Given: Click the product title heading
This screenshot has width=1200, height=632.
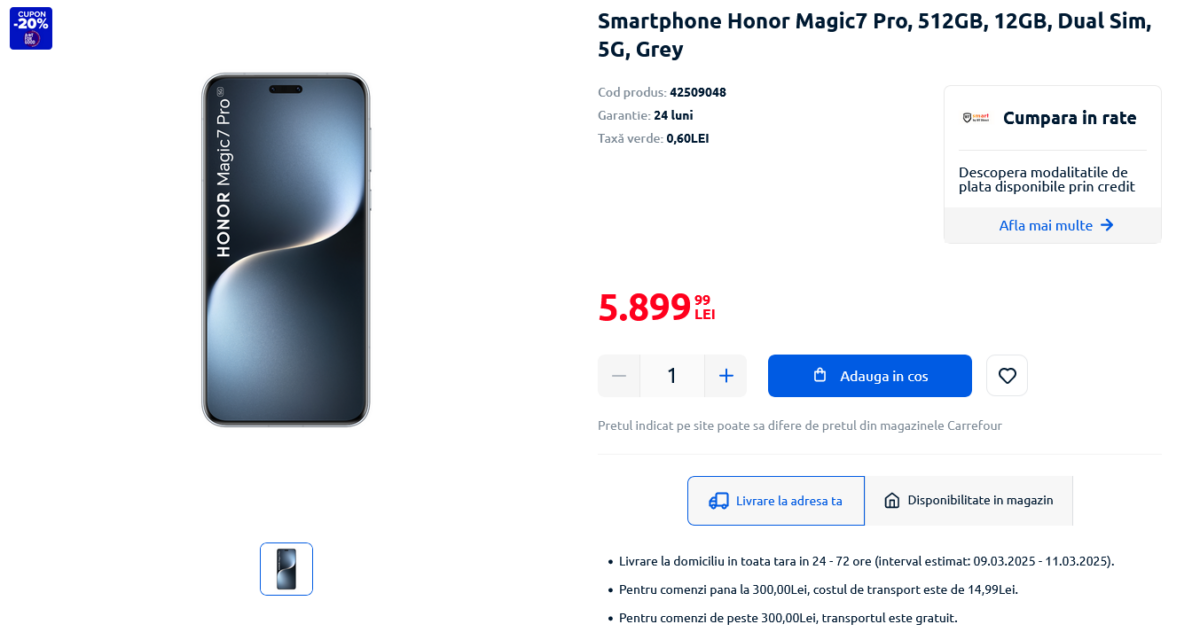Looking at the screenshot, I should [x=874, y=35].
